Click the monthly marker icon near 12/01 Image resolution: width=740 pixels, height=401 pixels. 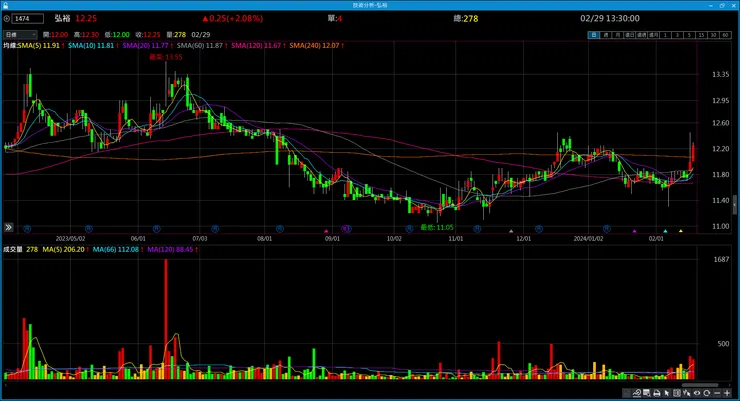(538, 229)
